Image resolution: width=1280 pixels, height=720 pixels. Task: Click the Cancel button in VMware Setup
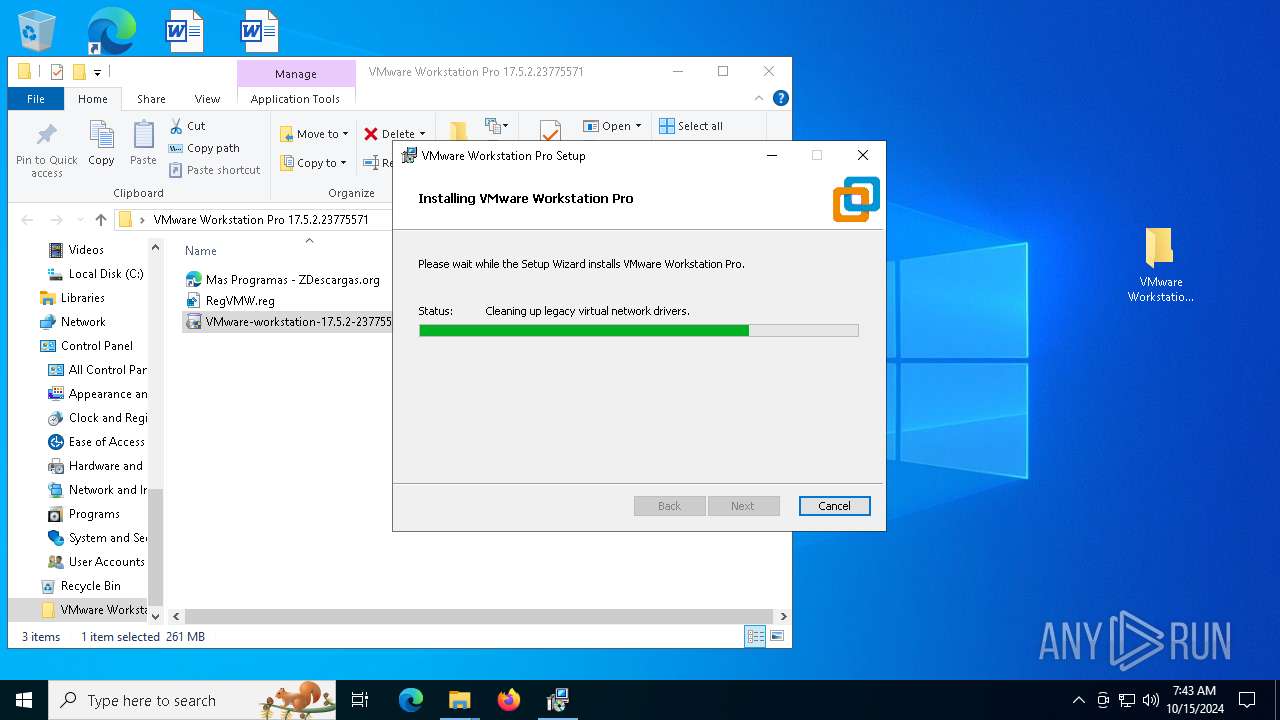pos(834,506)
